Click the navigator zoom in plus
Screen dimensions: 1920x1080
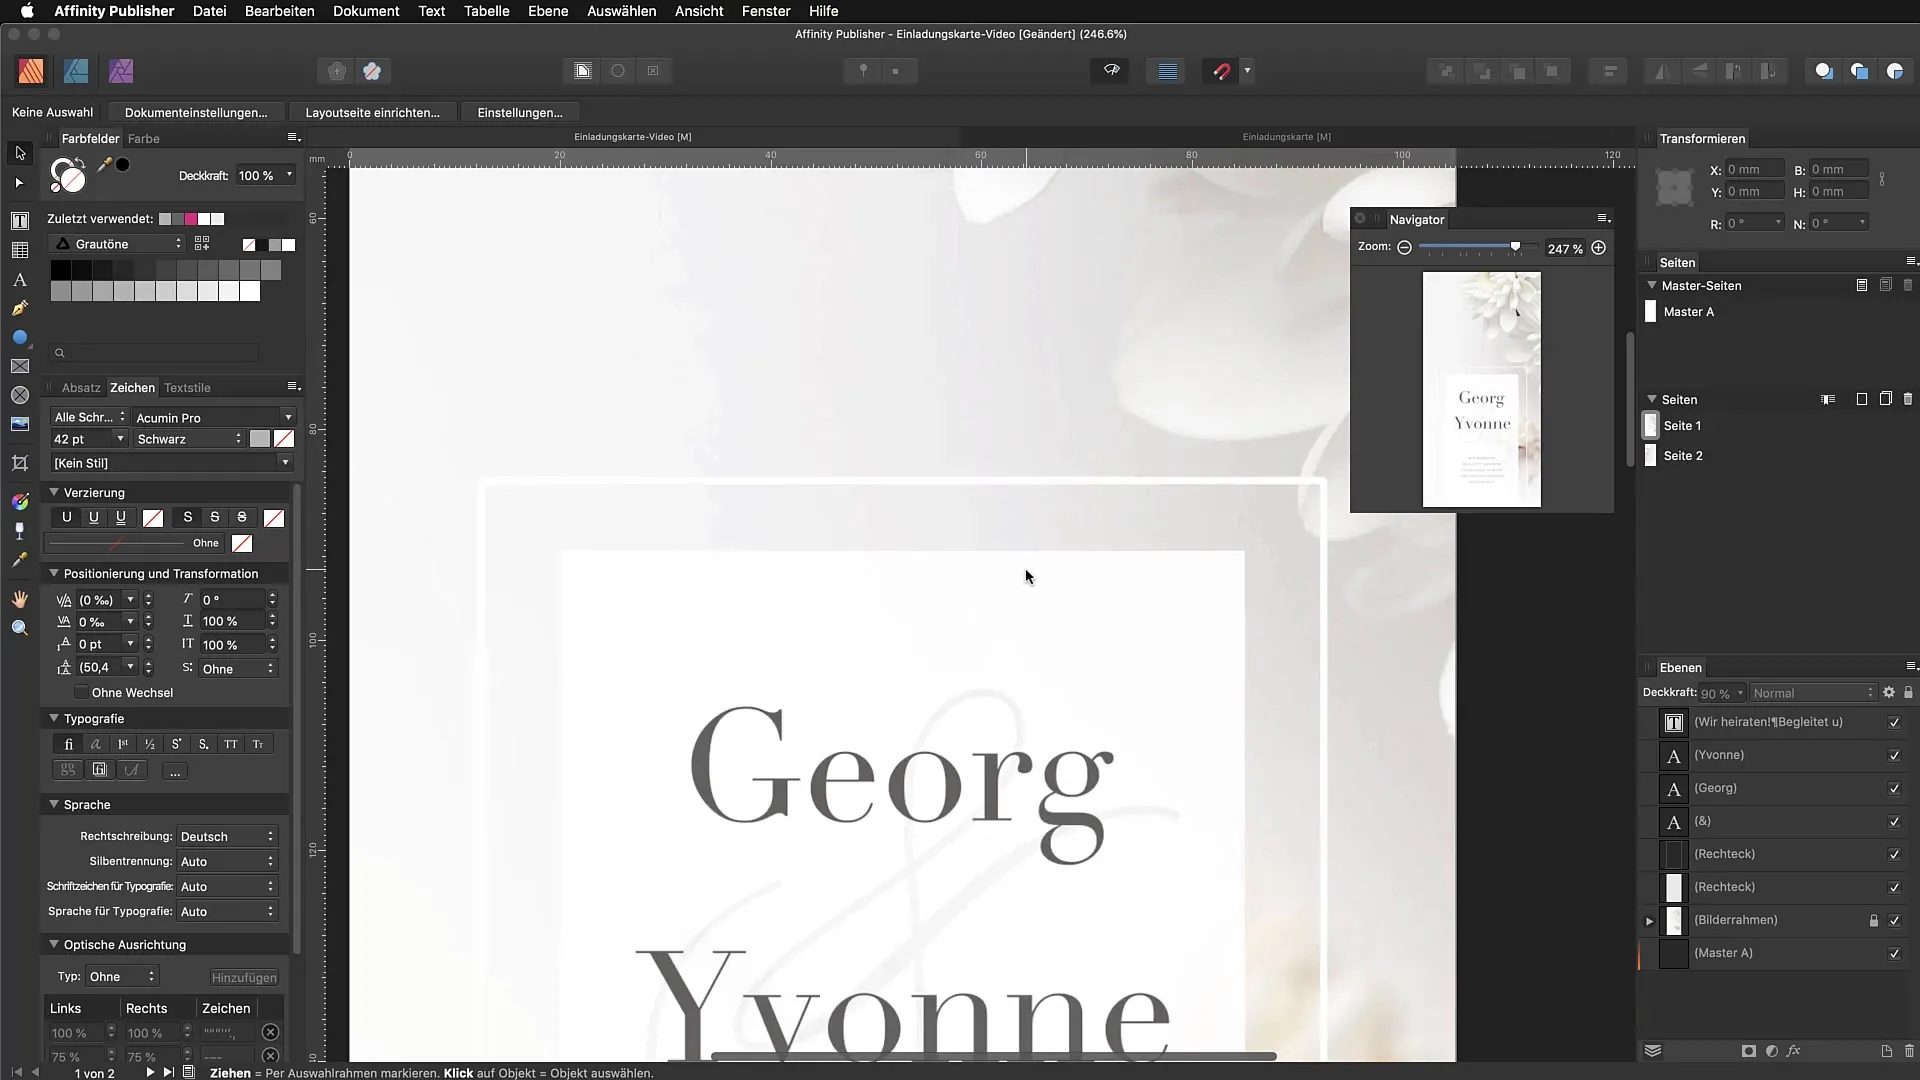pyautogui.click(x=1598, y=248)
